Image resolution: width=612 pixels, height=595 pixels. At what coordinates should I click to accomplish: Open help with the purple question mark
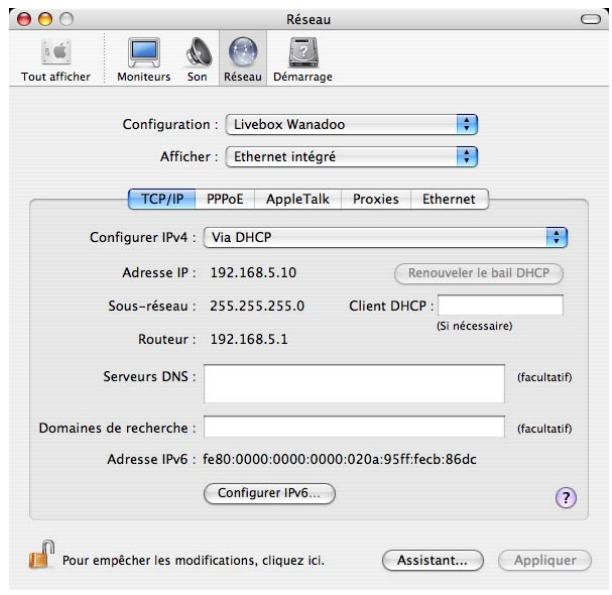pos(566,498)
